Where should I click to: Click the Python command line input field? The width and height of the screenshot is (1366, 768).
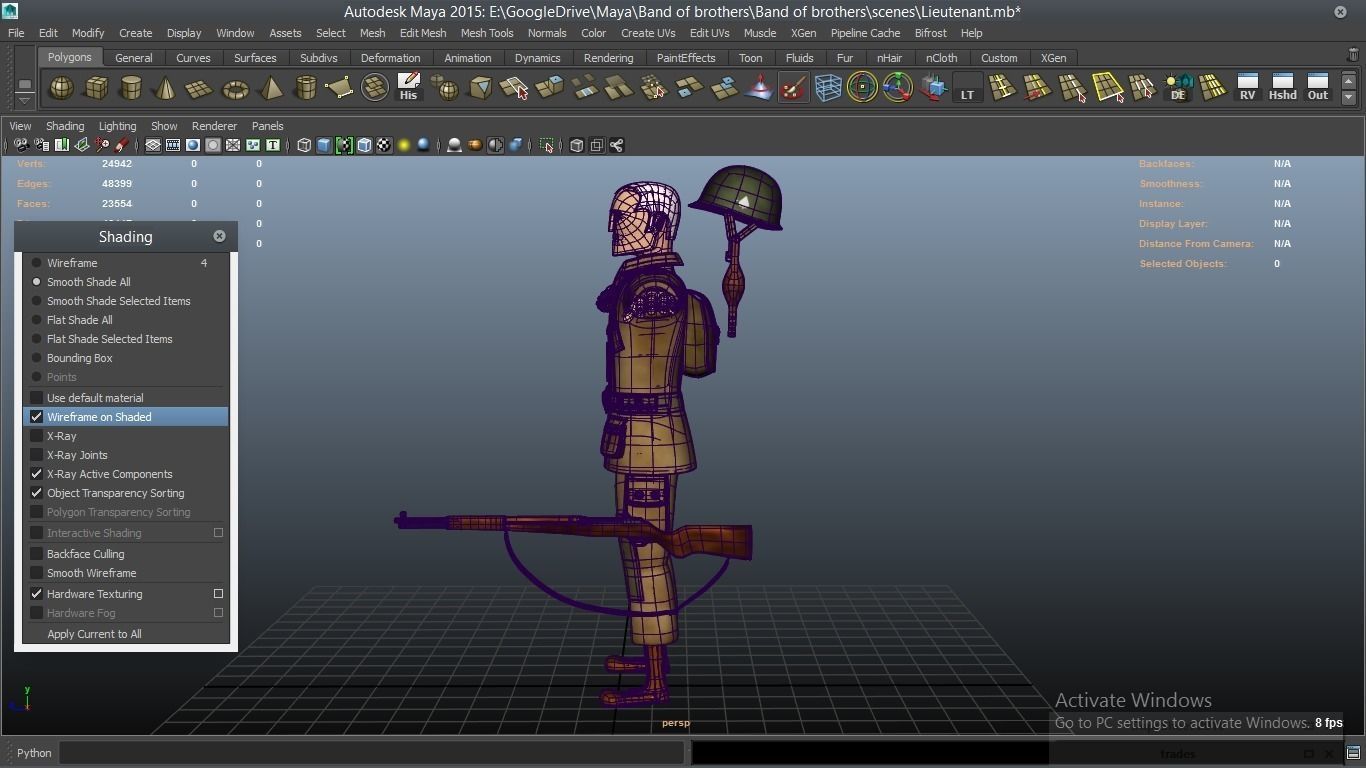click(371, 753)
